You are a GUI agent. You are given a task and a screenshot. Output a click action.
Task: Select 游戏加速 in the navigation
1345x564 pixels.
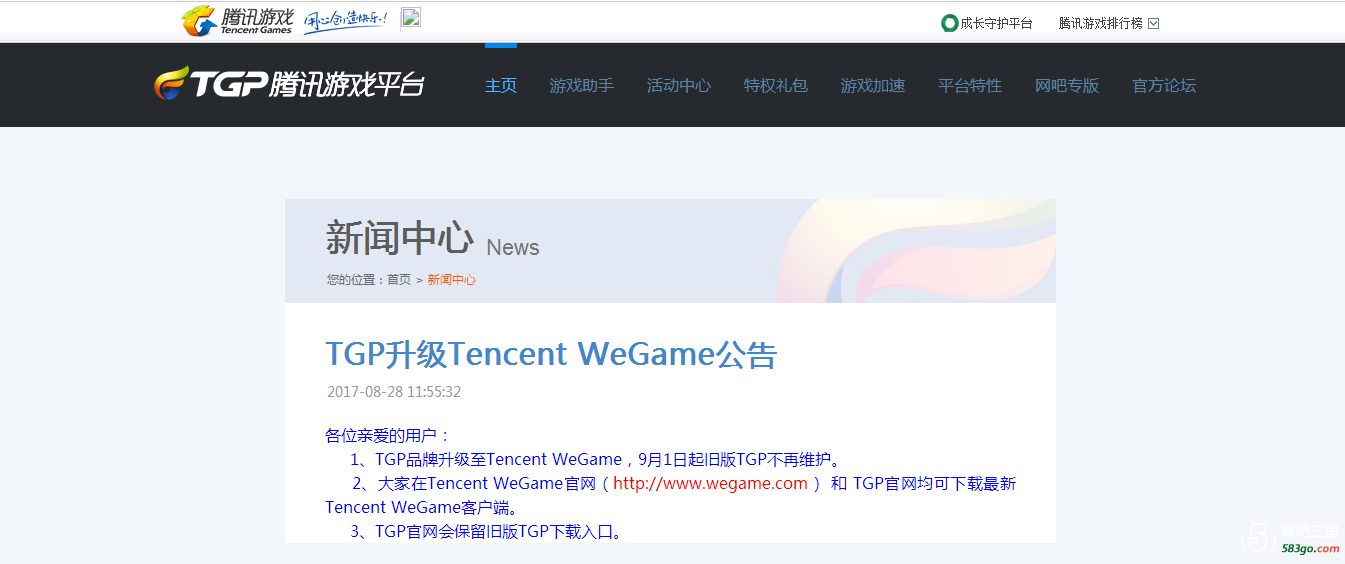click(x=873, y=86)
